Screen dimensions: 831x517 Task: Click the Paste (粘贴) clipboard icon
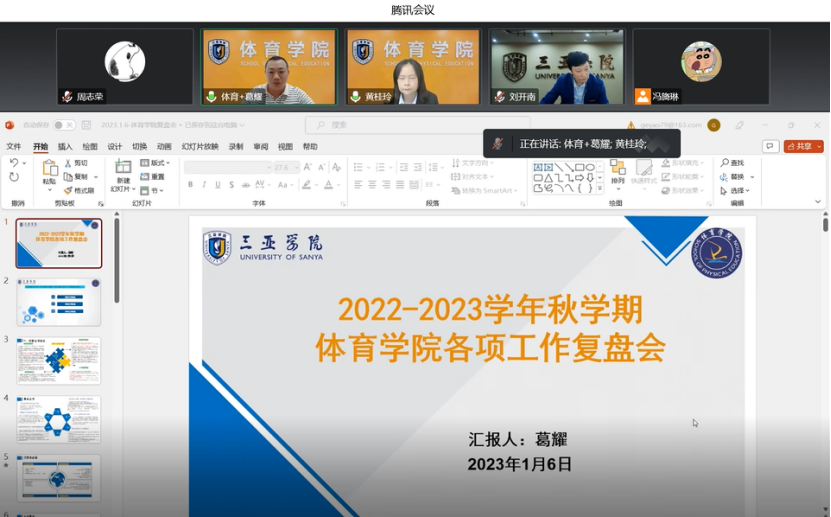49,170
